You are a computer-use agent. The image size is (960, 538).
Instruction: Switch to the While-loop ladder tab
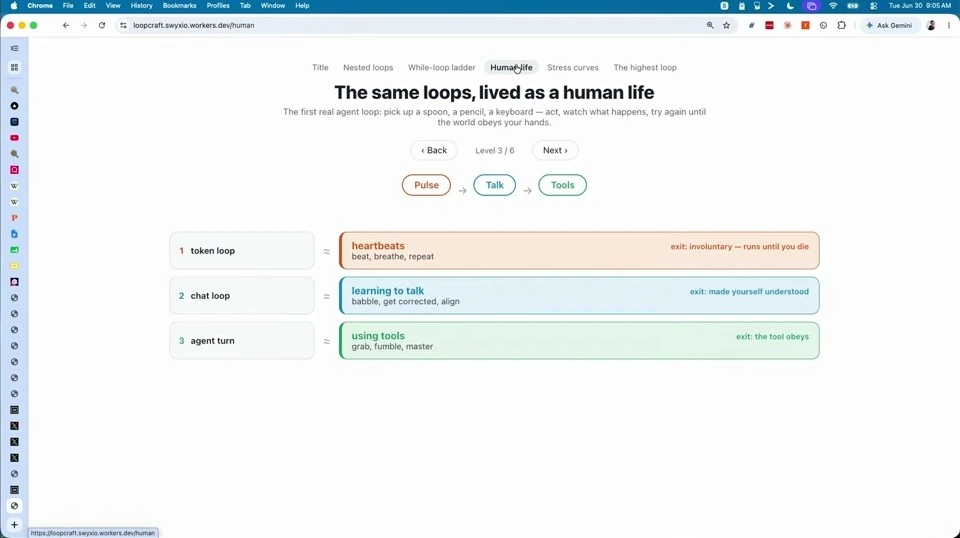pos(441,67)
